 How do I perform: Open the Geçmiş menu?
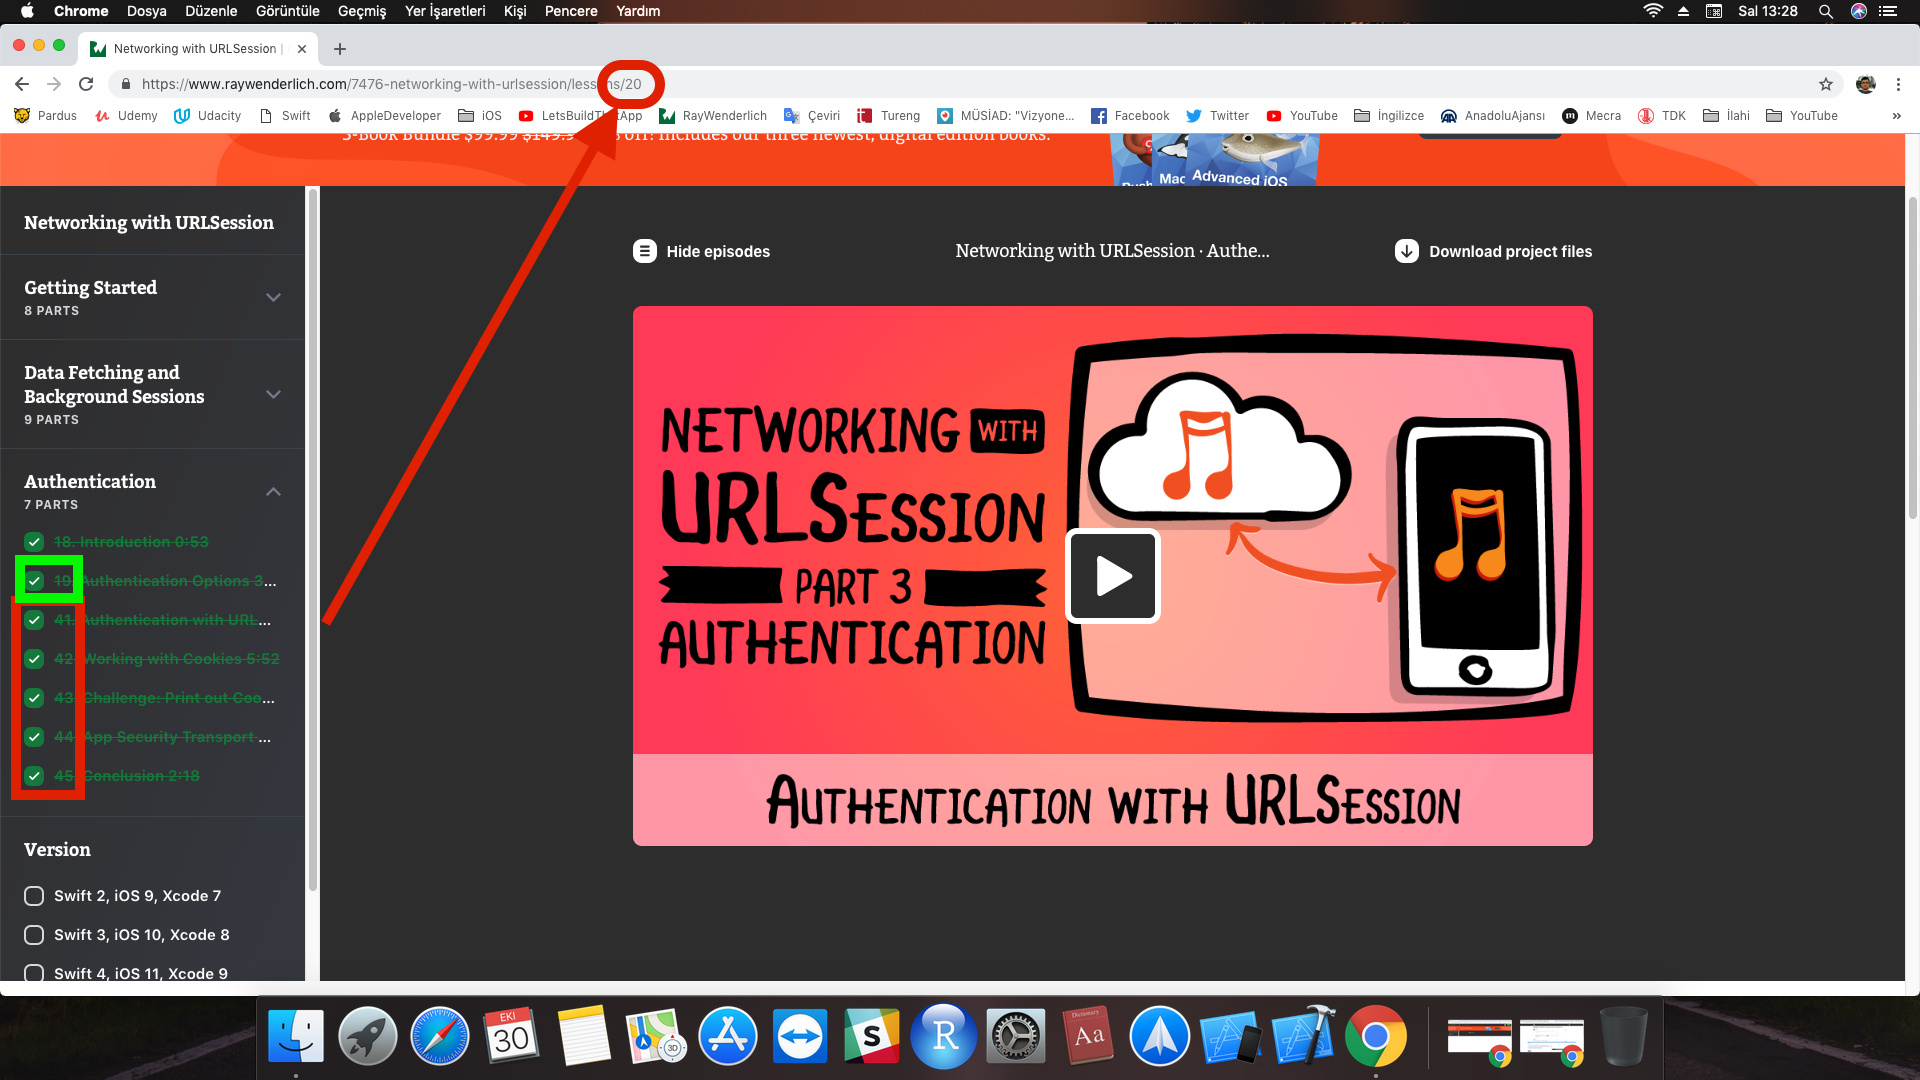click(x=362, y=11)
